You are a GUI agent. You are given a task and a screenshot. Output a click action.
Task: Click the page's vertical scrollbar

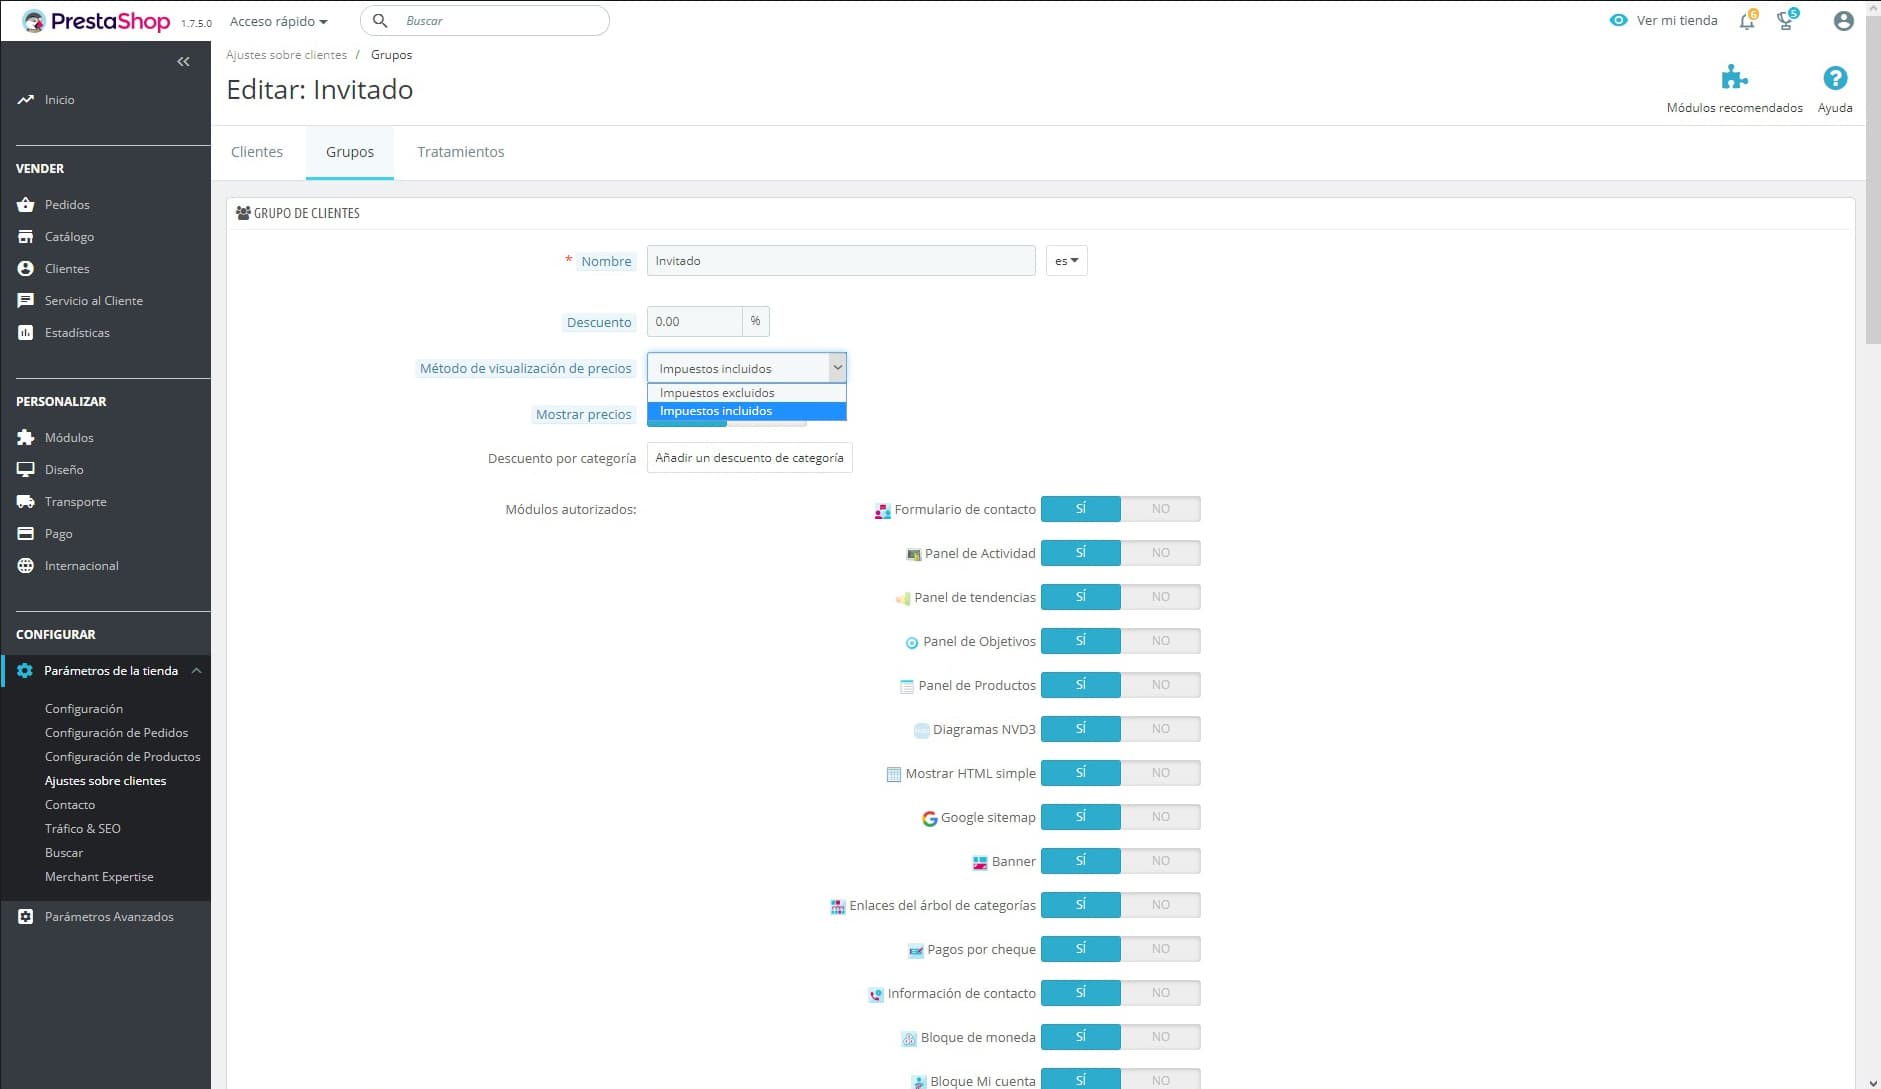[1872, 200]
